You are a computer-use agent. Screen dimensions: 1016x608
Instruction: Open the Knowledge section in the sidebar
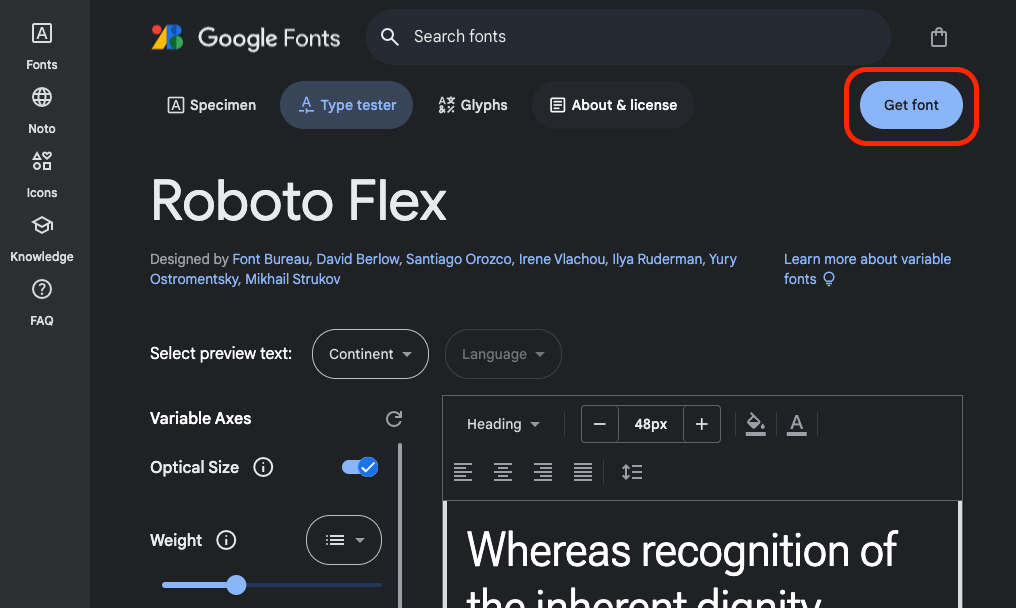pos(41,236)
